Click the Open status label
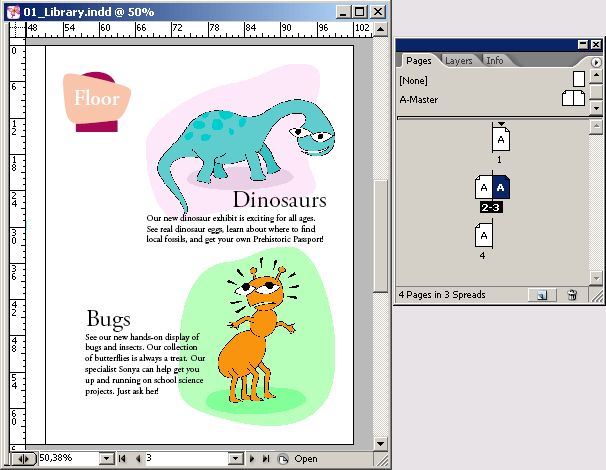This screenshot has height=470, width=606. click(306, 459)
